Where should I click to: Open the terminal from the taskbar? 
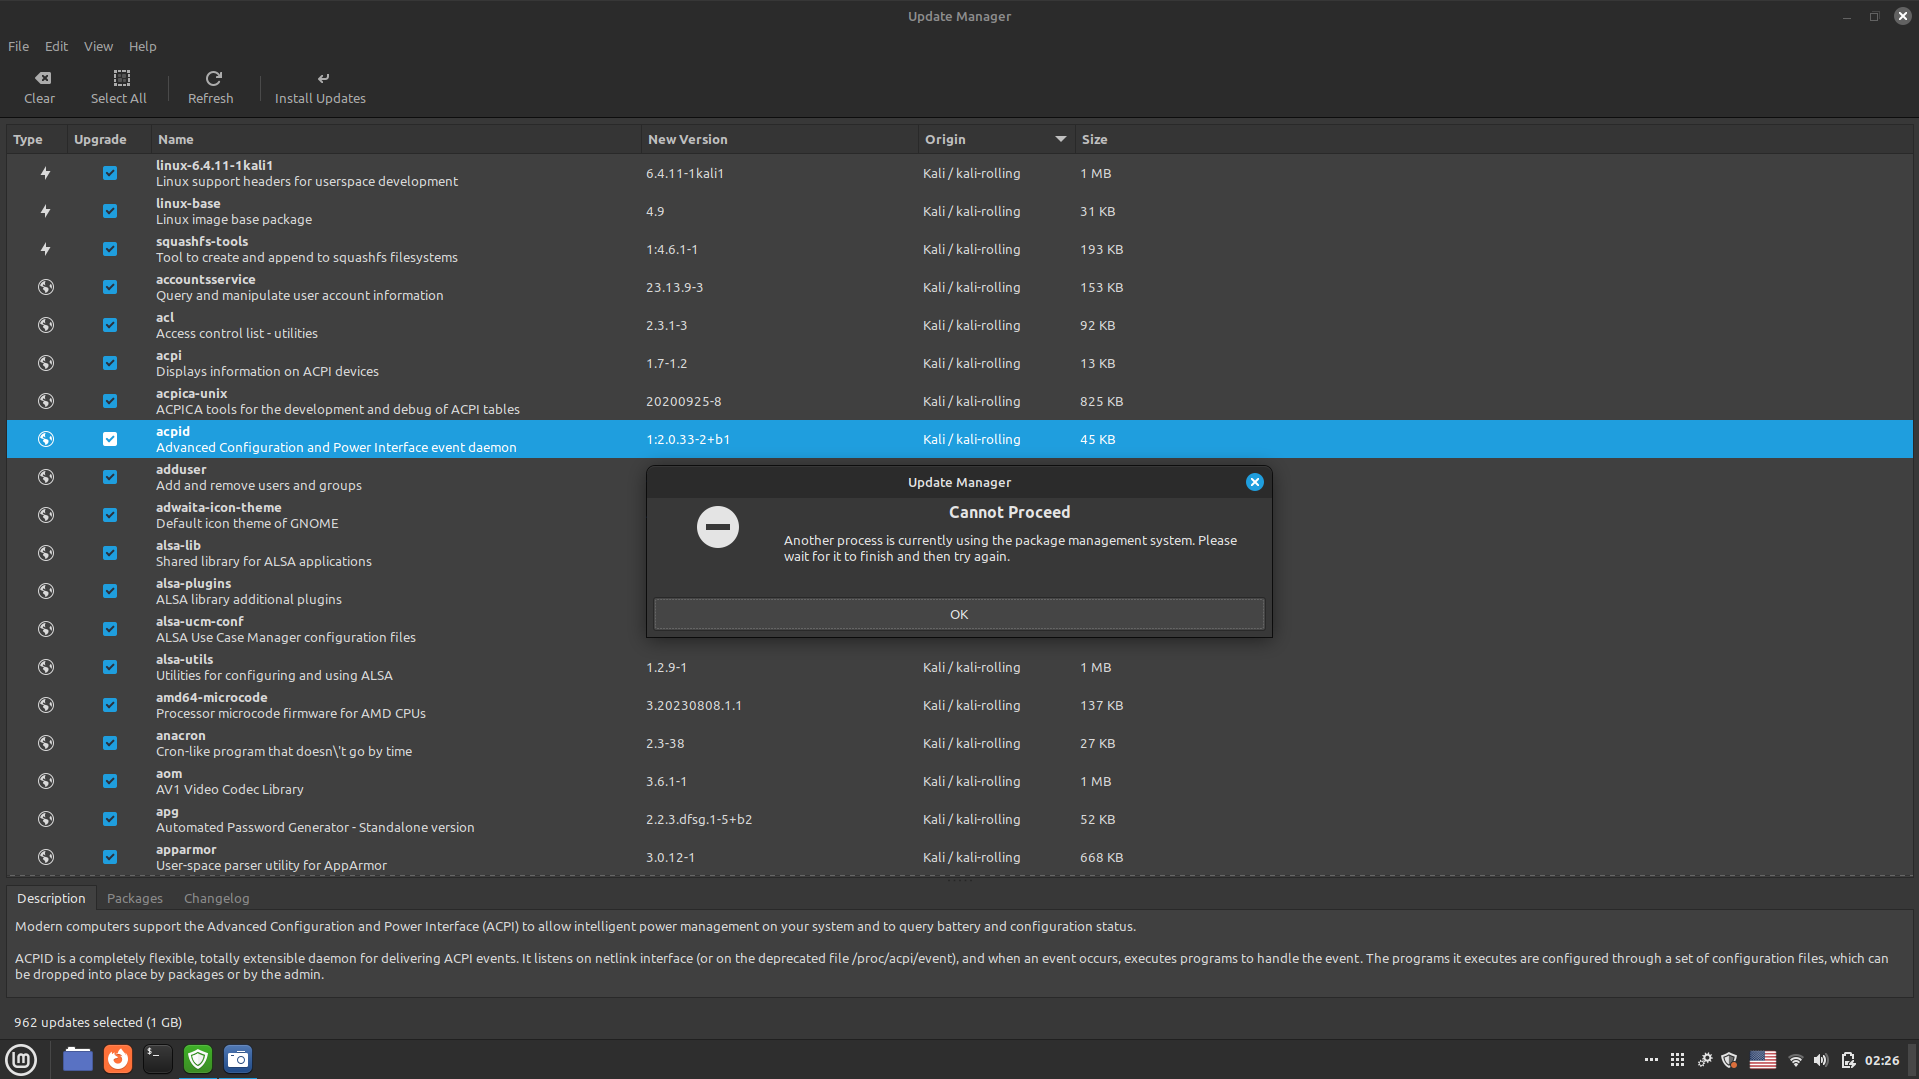(158, 1059)
